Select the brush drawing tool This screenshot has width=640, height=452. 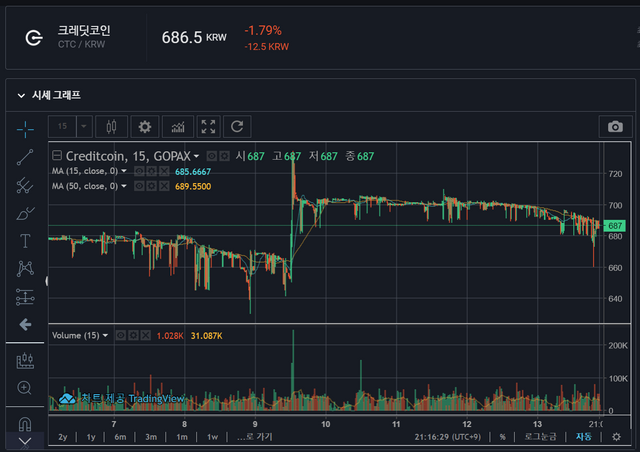coord(25,213)
